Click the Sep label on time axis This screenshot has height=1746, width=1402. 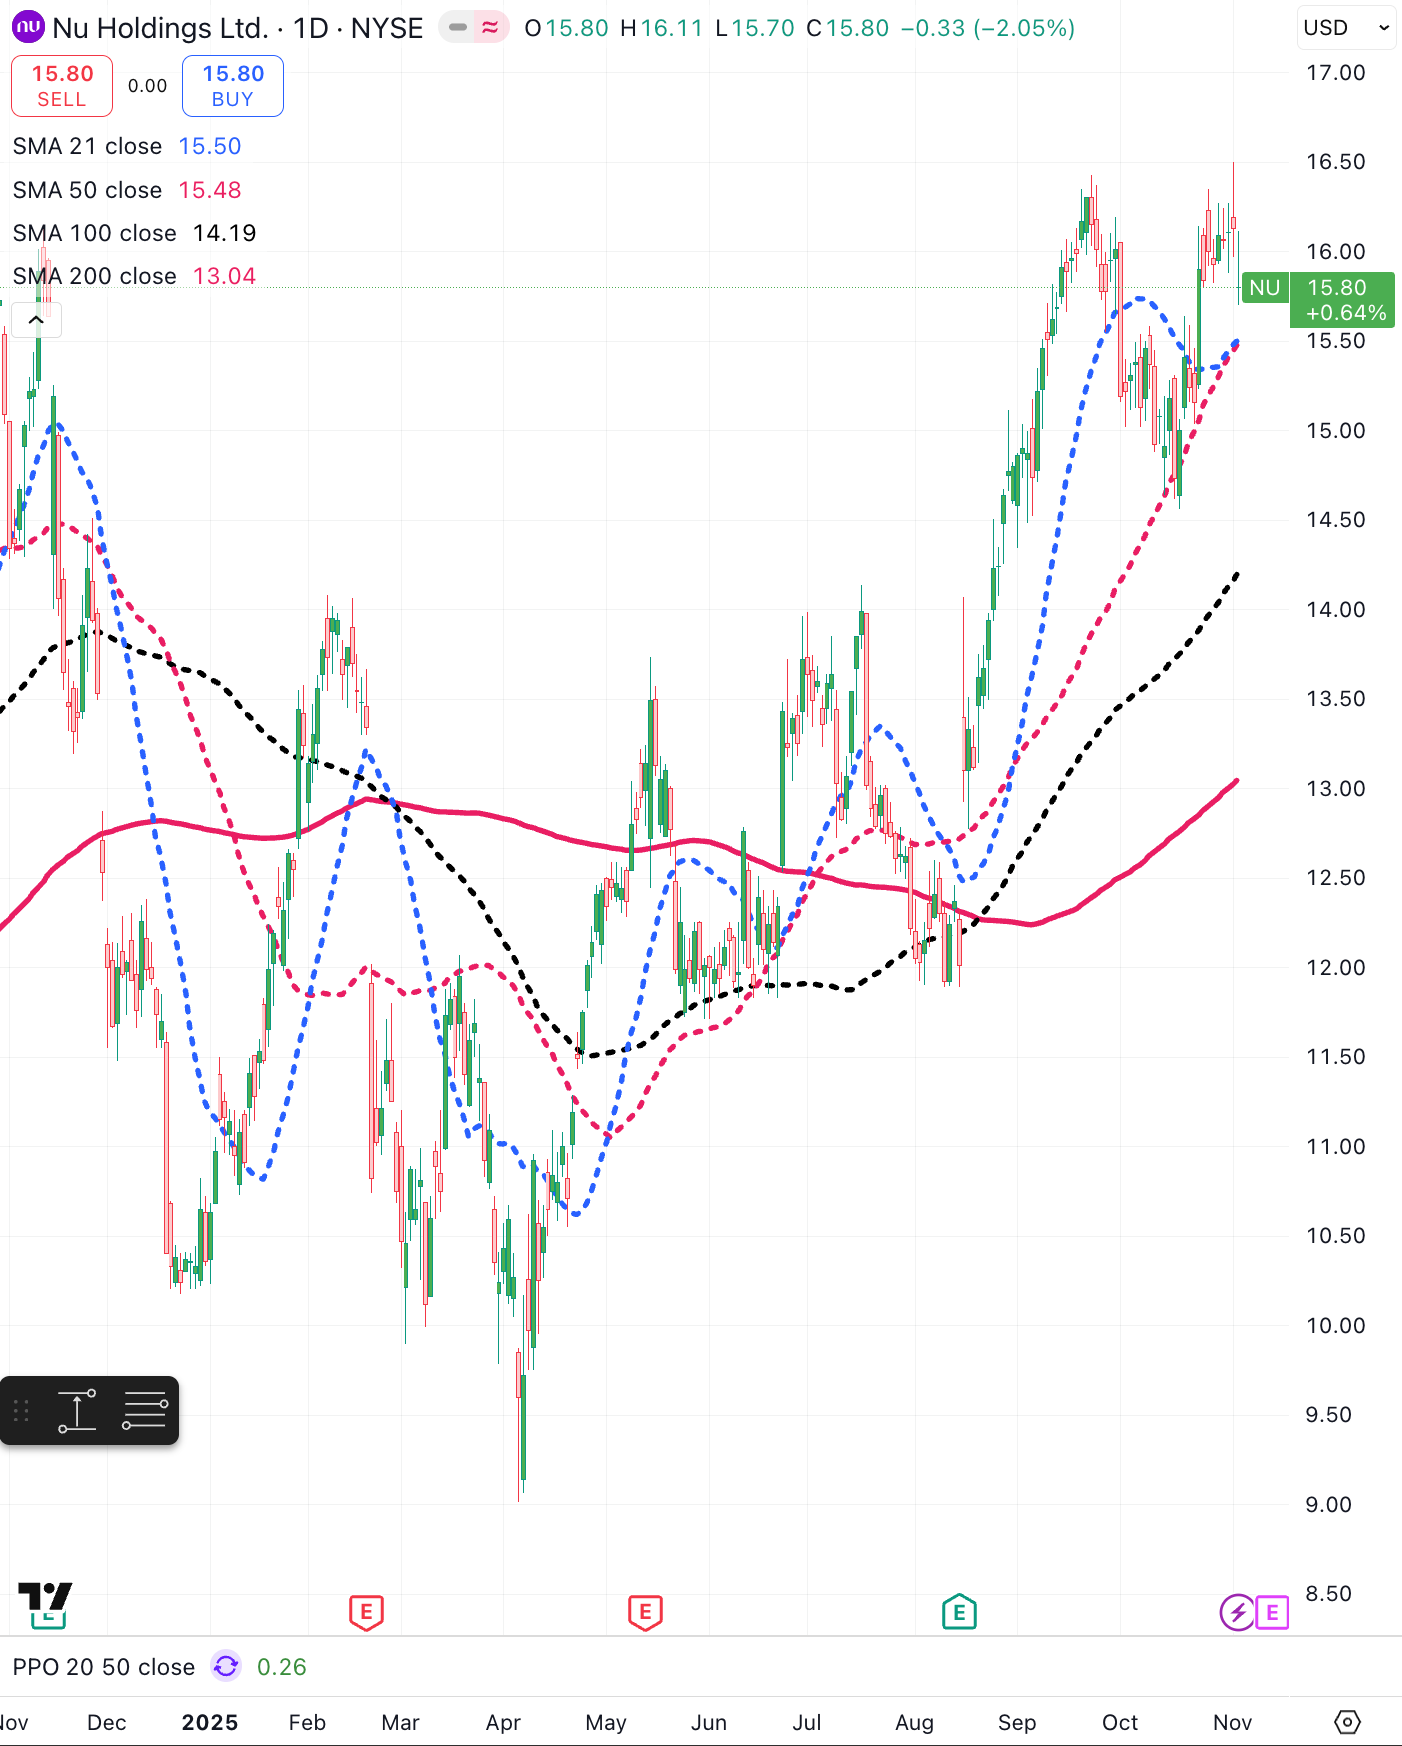tap(1017, 1722)
